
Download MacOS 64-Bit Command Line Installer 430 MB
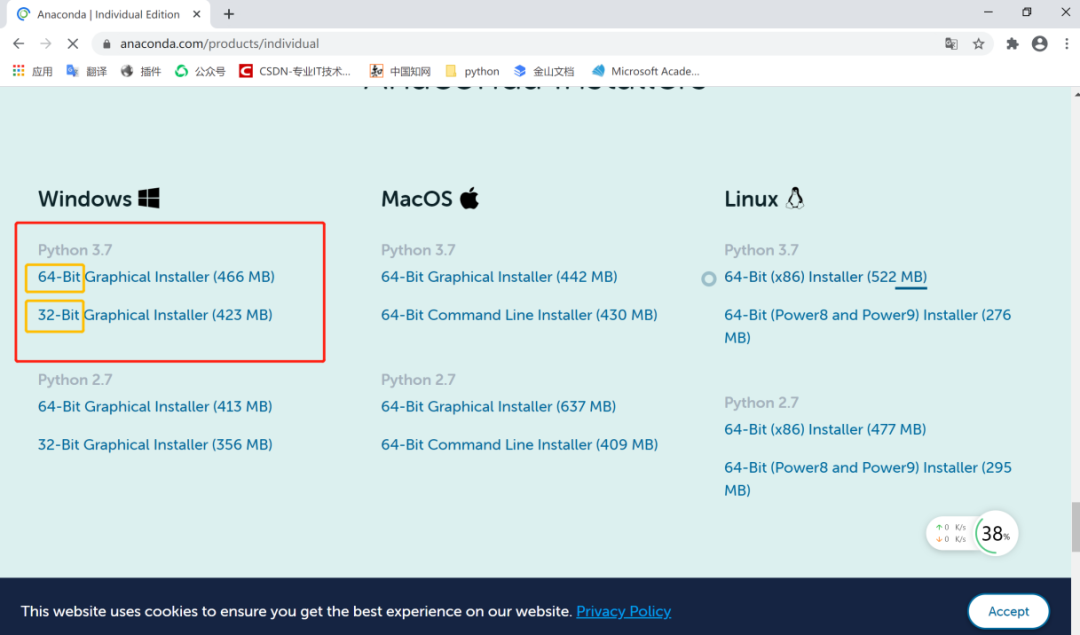[519, 315]
